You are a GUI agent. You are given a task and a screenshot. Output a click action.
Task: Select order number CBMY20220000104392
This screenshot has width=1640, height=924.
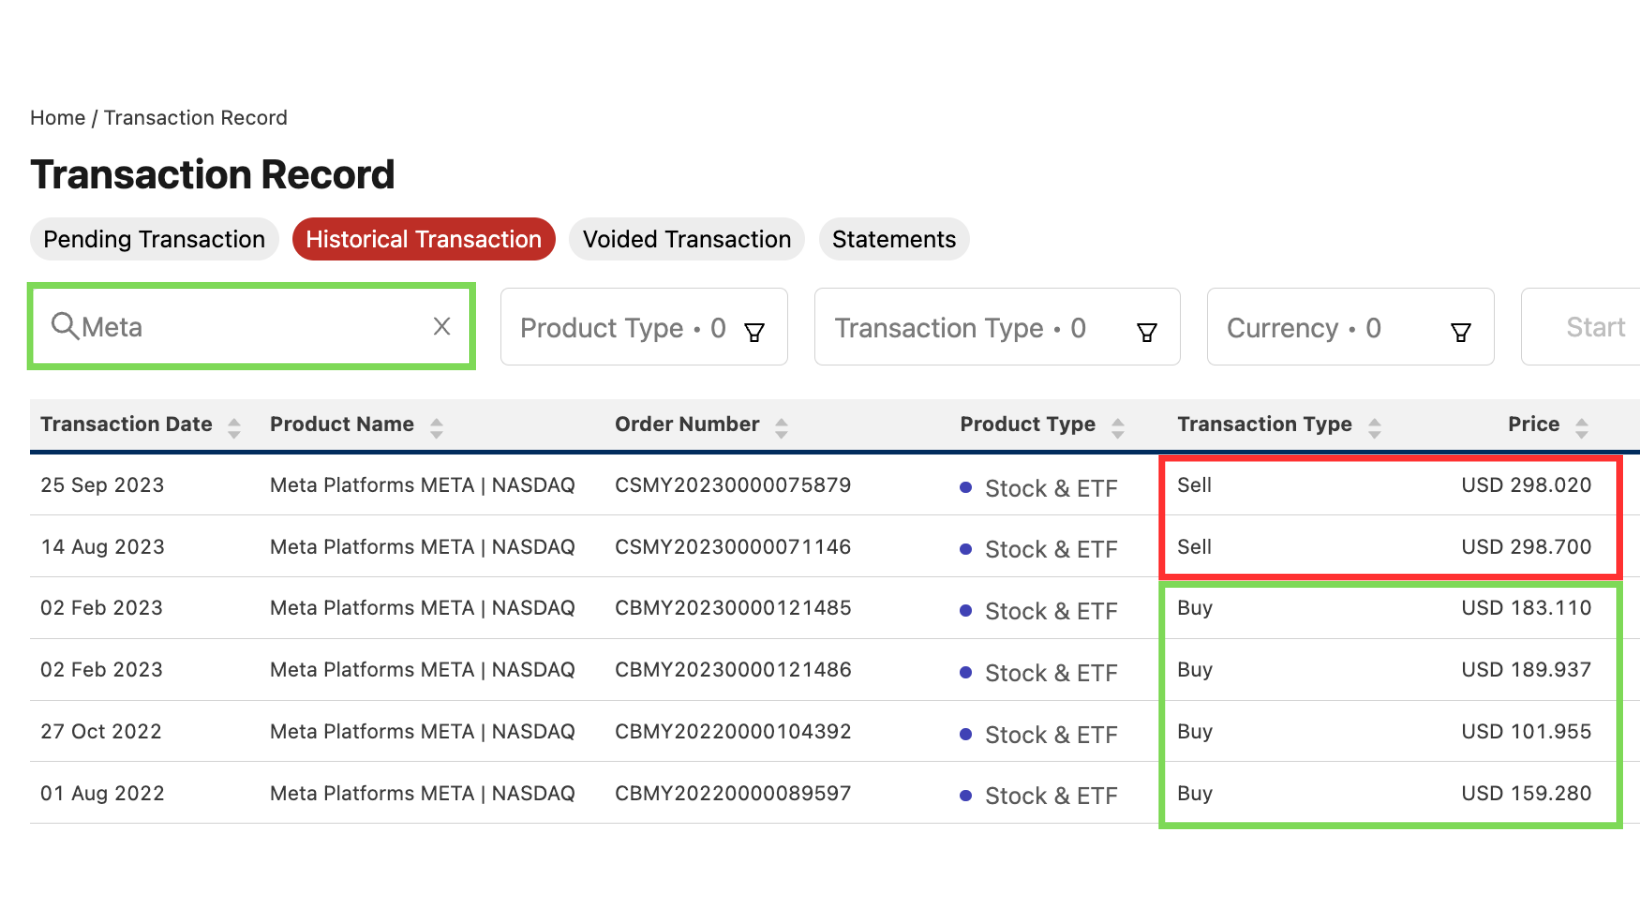(733, 732)
